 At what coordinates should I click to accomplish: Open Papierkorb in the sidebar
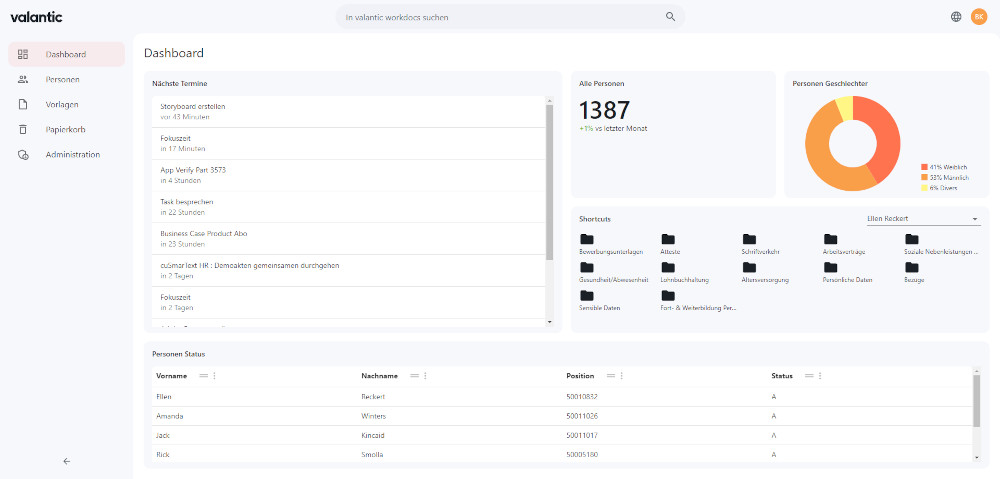coord(65,129)
